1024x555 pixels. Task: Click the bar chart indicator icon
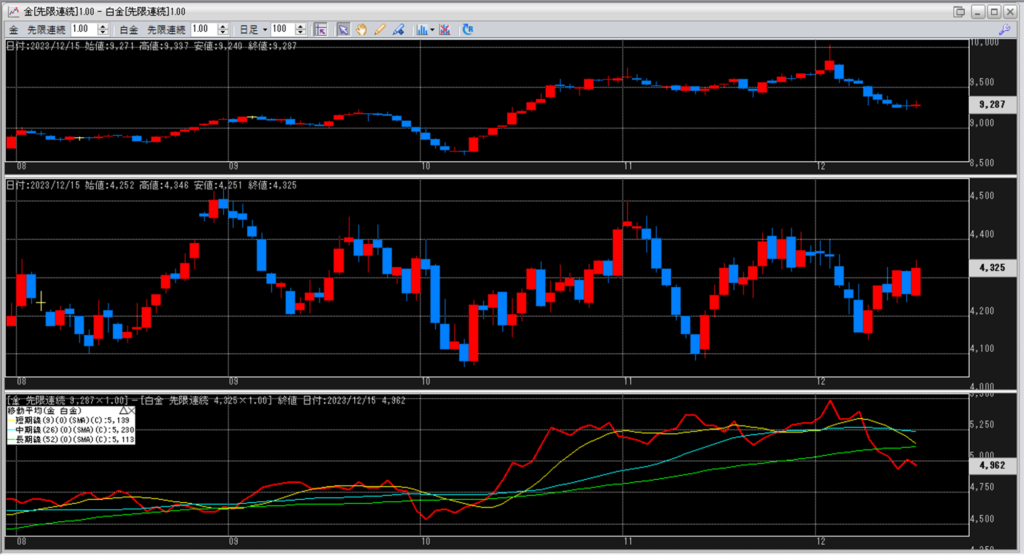coord(421,29)
